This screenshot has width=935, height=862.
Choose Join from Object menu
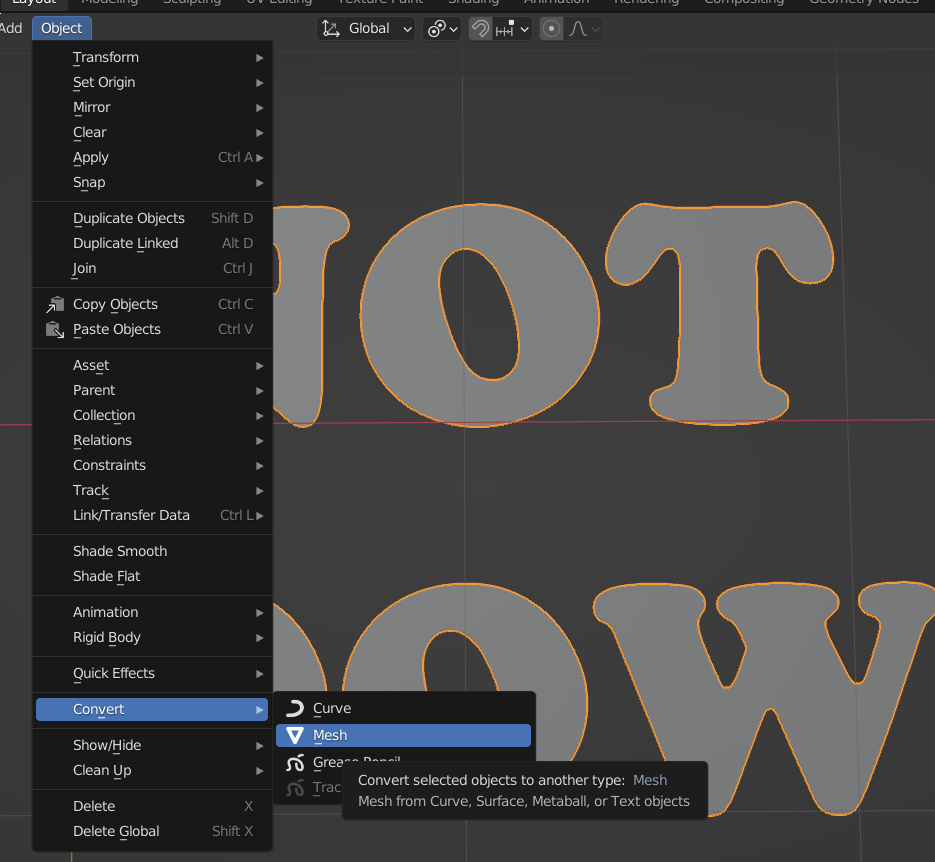tap(152, 268)
